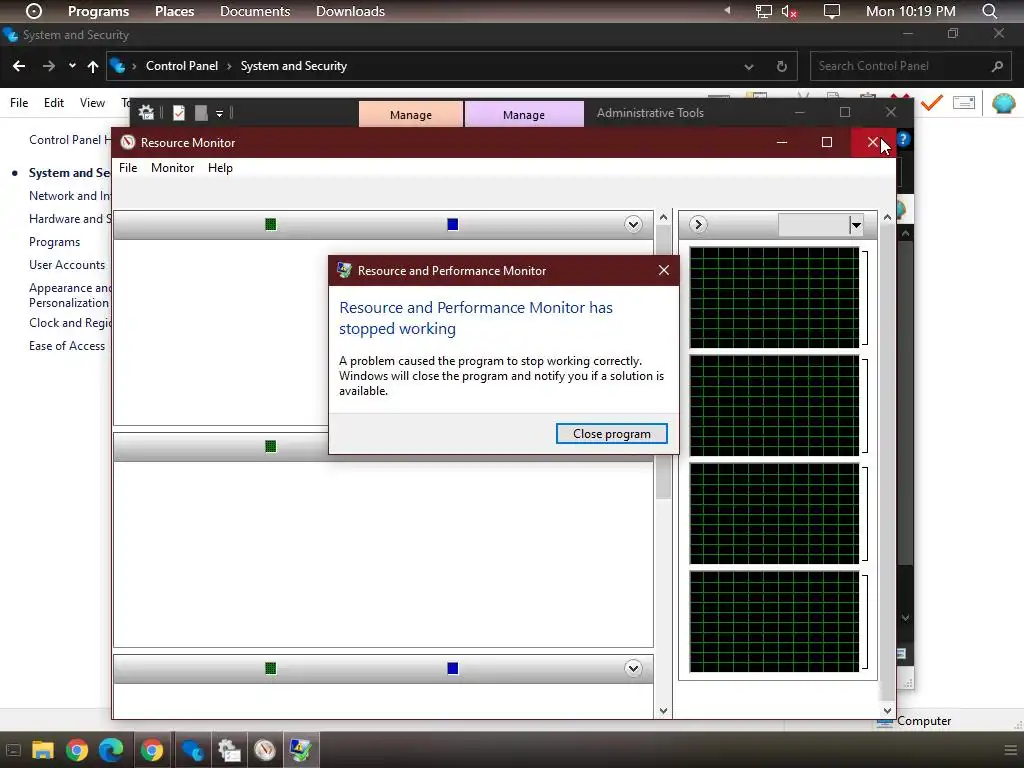Image resolution: width=1024 pixels, height=768 pixels.
Task: Switch to Resource Monitor gauge icon on taskbar
Action: pyautogui.click(x=264, y=750)
